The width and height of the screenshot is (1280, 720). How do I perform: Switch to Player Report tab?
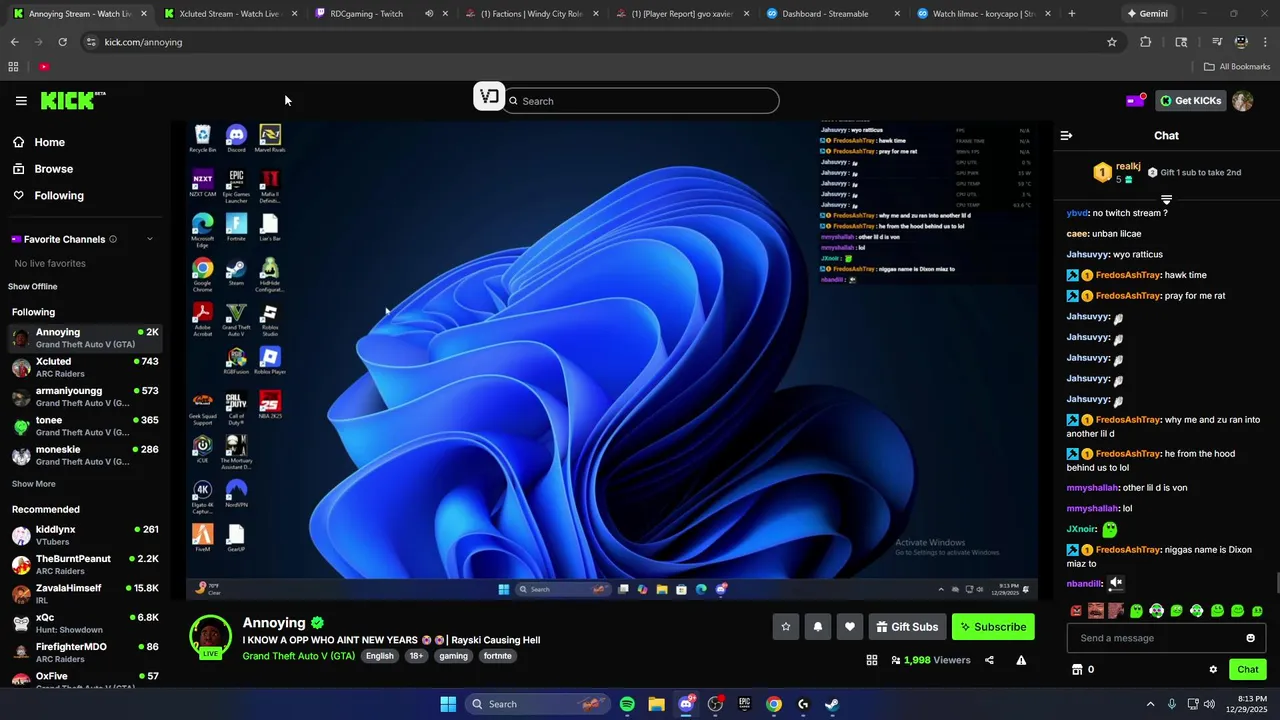682,14
